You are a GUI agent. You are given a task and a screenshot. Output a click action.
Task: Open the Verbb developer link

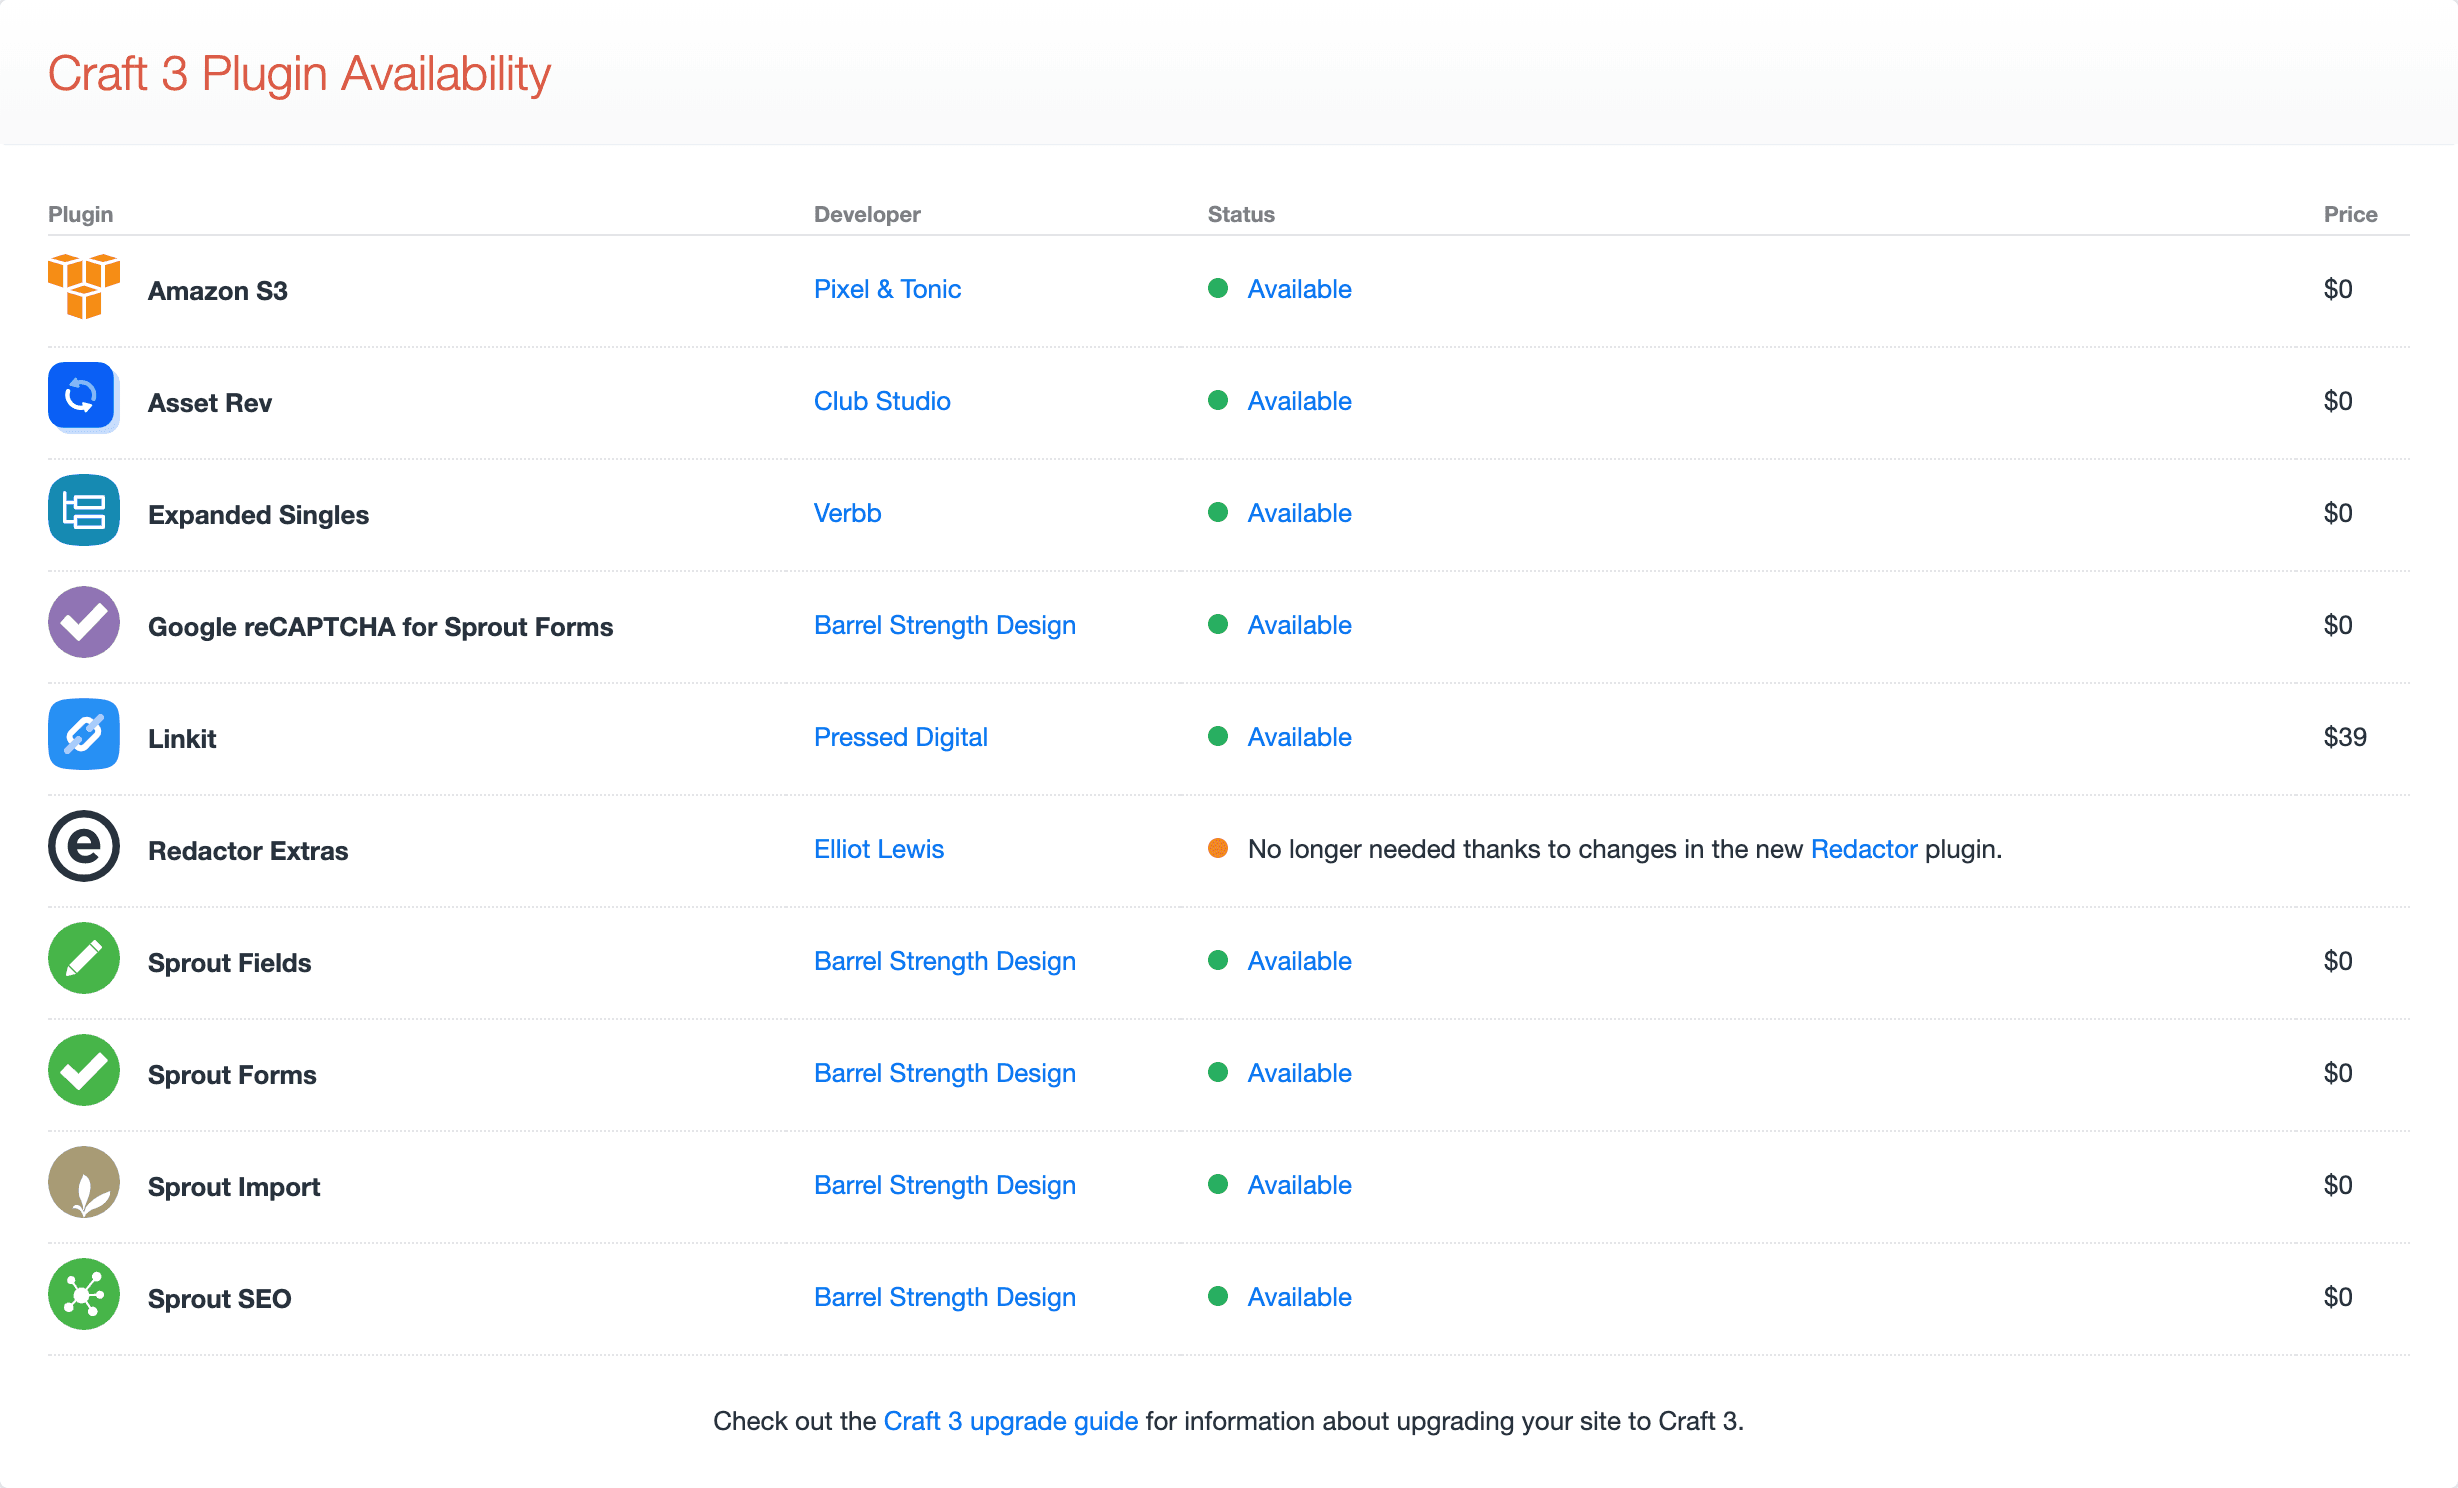pos(848,513)
